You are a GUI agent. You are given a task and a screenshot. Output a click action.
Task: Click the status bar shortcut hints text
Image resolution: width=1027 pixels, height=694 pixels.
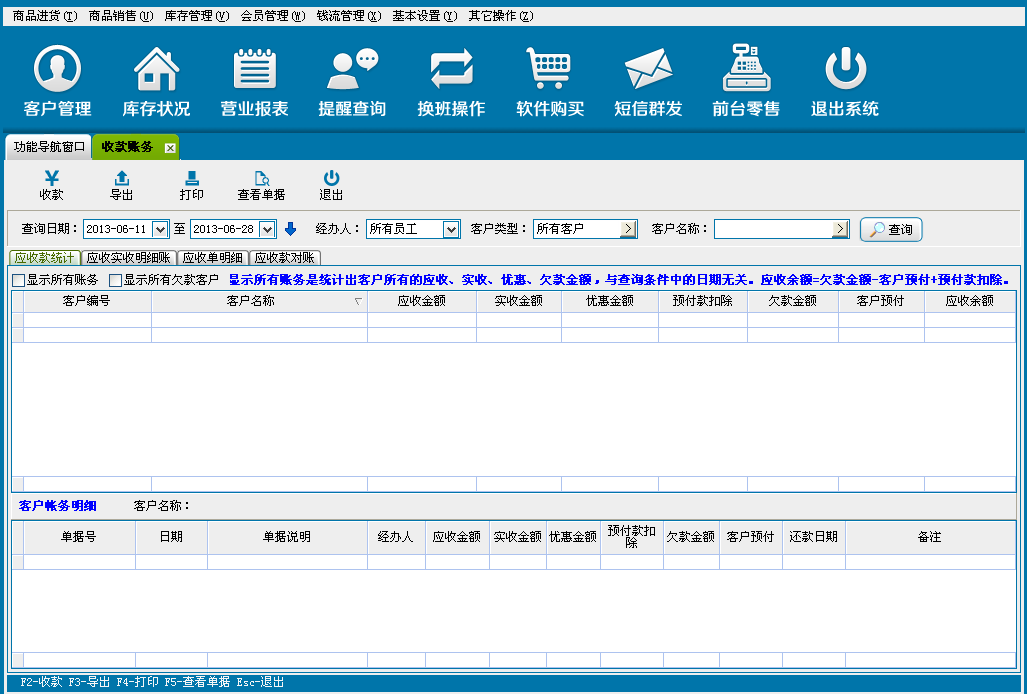click(x=152, y=682)
